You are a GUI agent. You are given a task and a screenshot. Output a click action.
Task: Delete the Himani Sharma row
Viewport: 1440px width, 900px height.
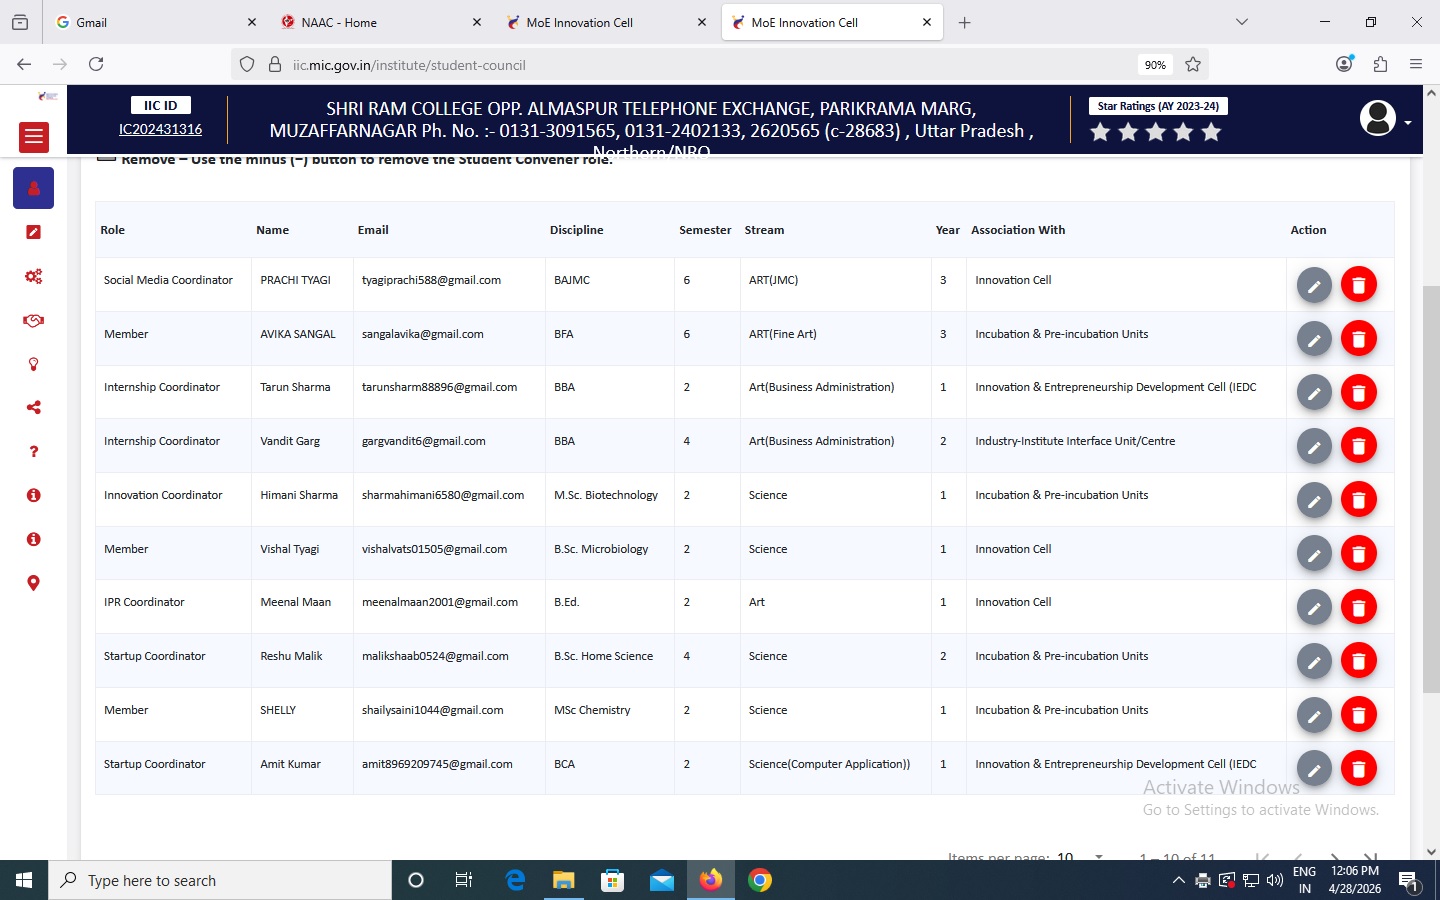[x=1359, y=500]
